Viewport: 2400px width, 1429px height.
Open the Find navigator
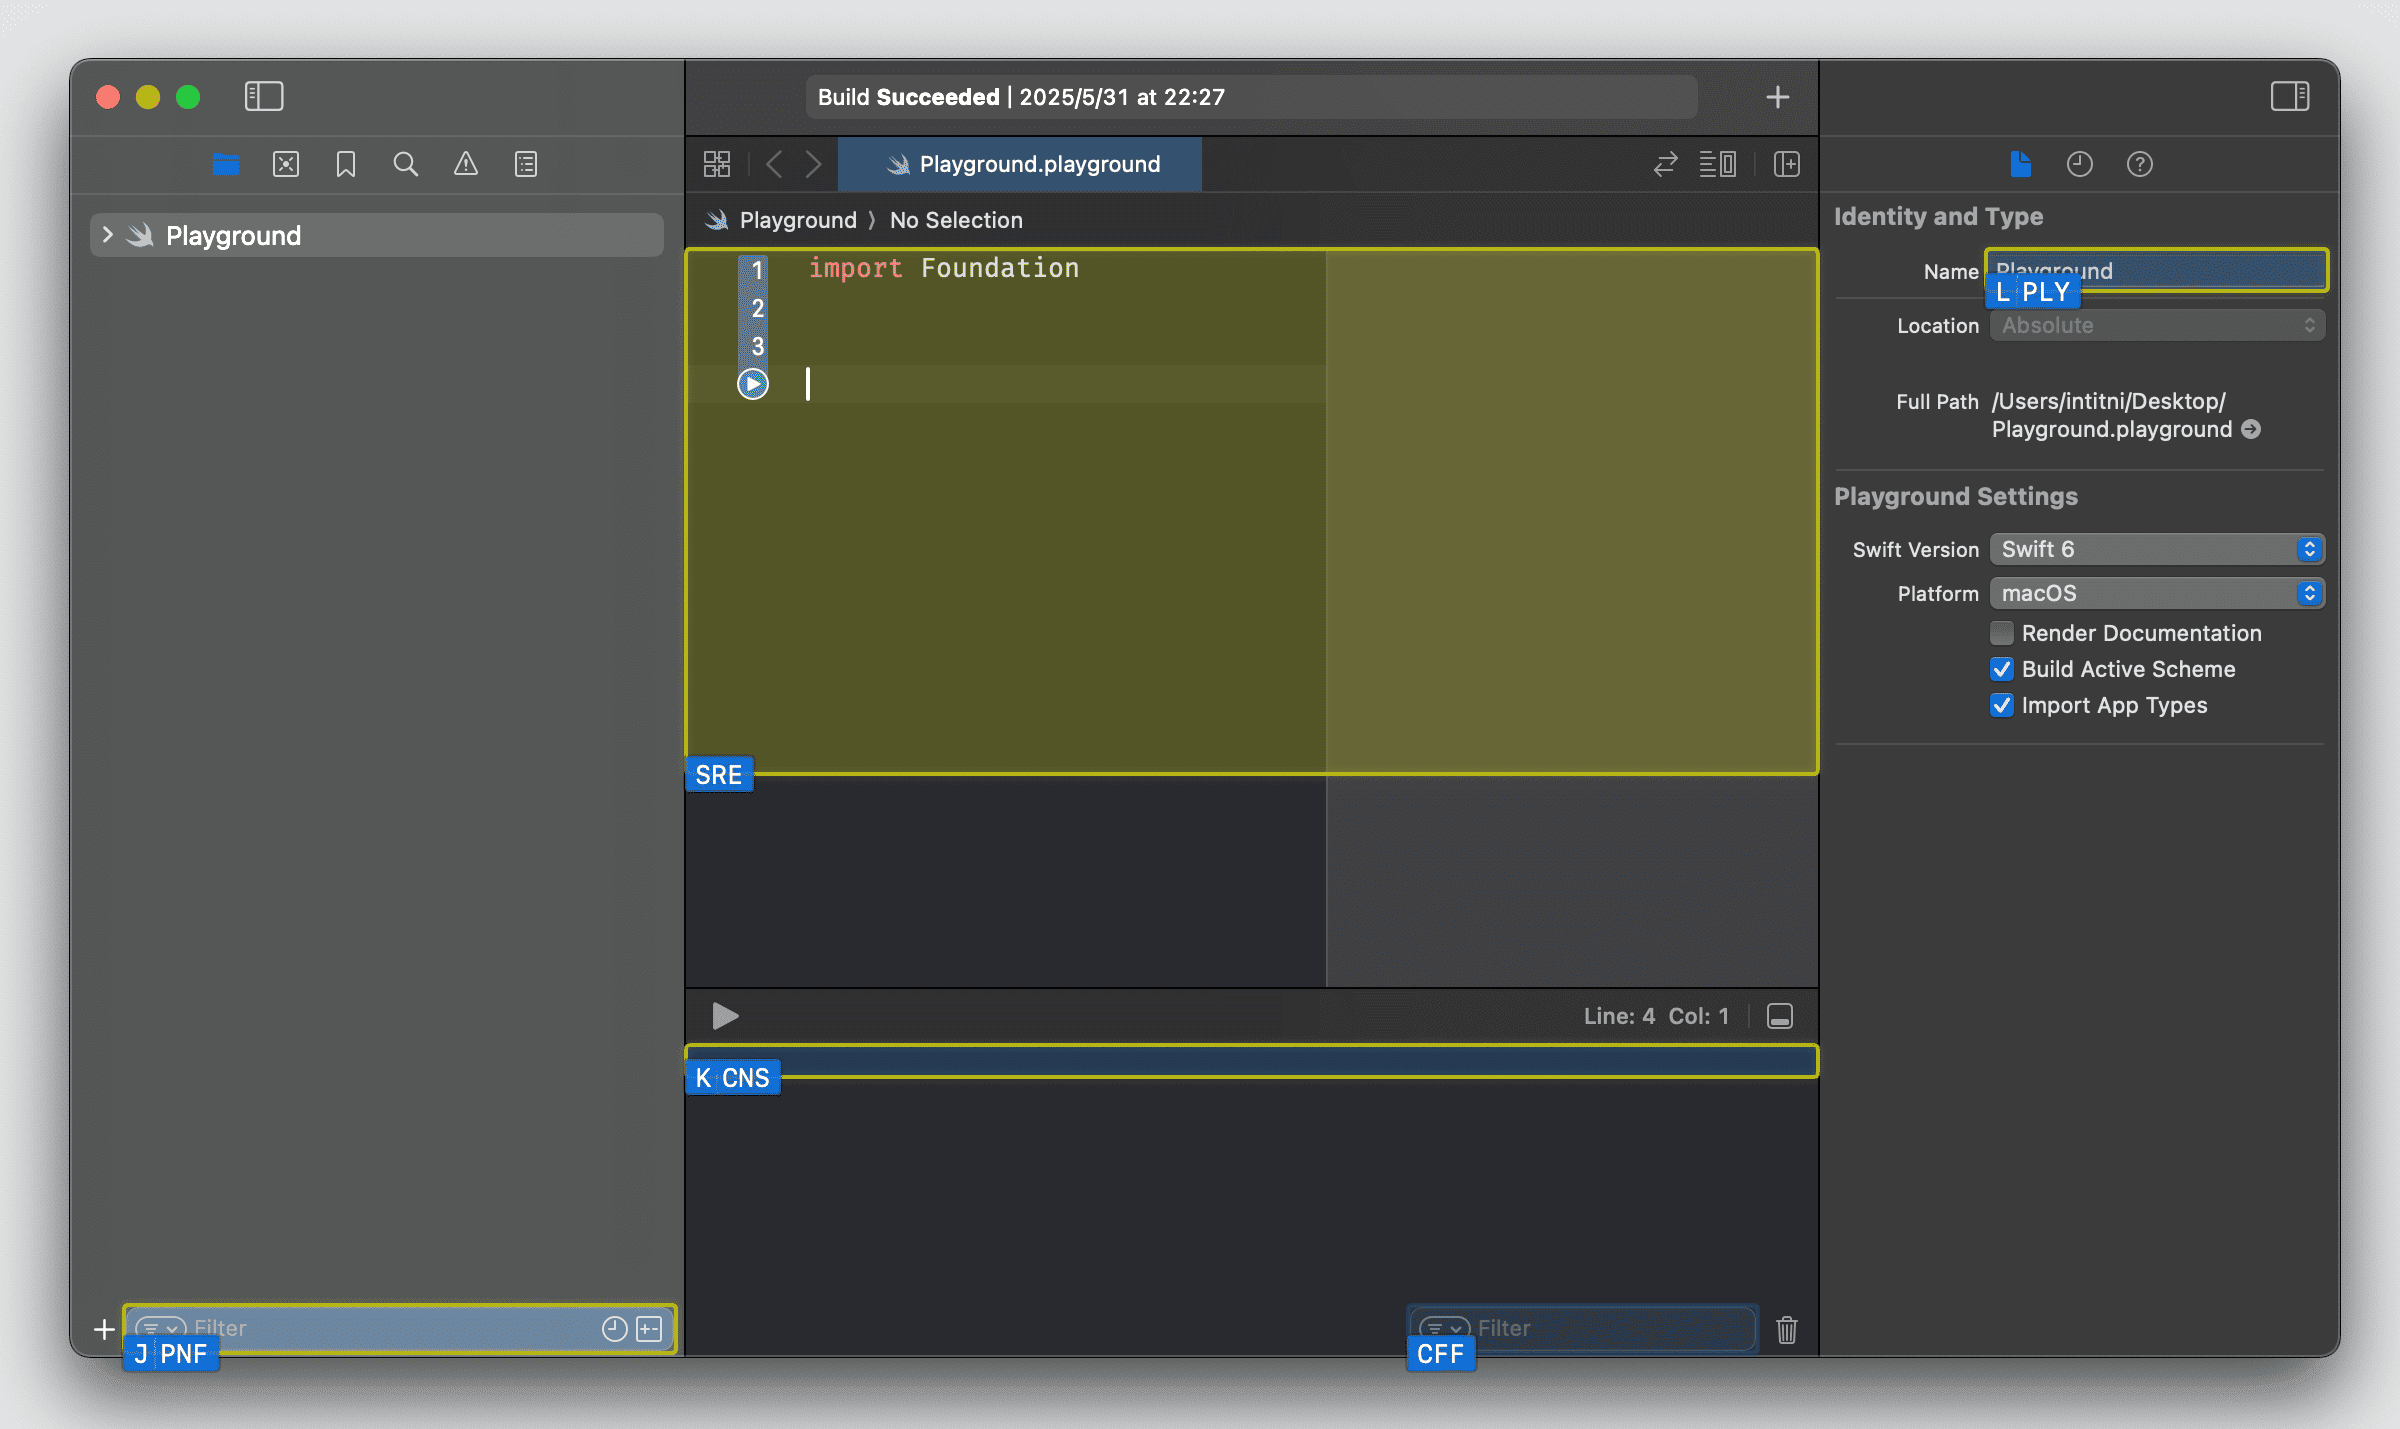tap(406, 164)
